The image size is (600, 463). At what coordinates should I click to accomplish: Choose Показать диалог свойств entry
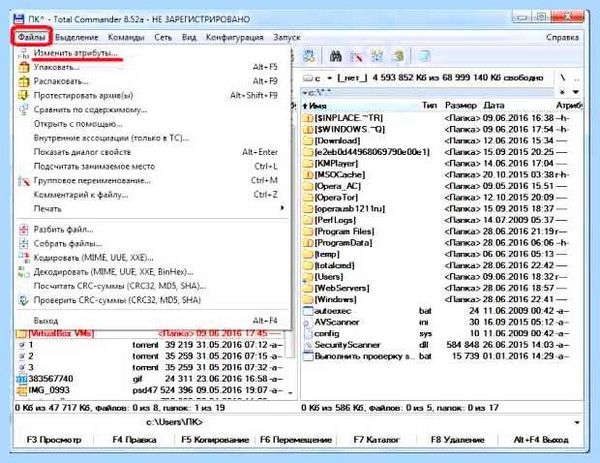pyautogui.click(x=153, y=152)
